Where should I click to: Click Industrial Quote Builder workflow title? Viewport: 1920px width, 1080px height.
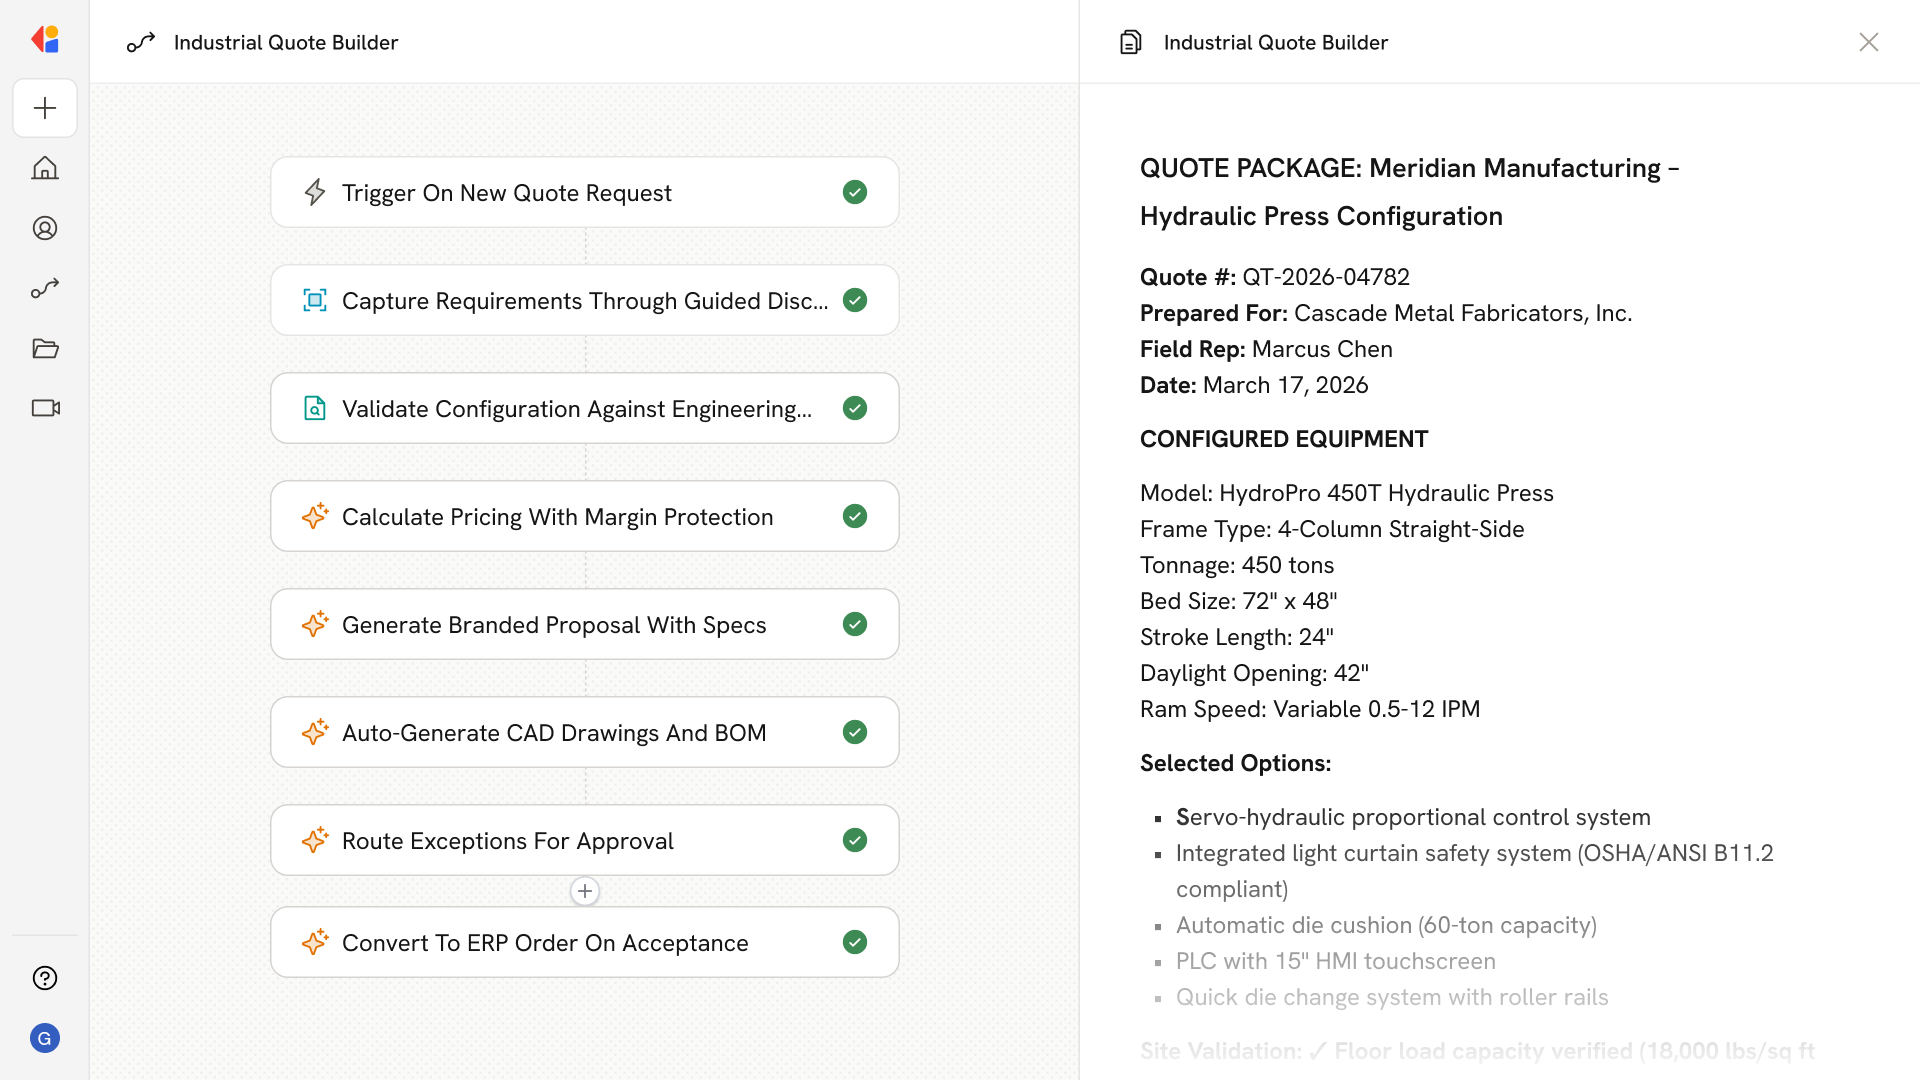[286, 42]
